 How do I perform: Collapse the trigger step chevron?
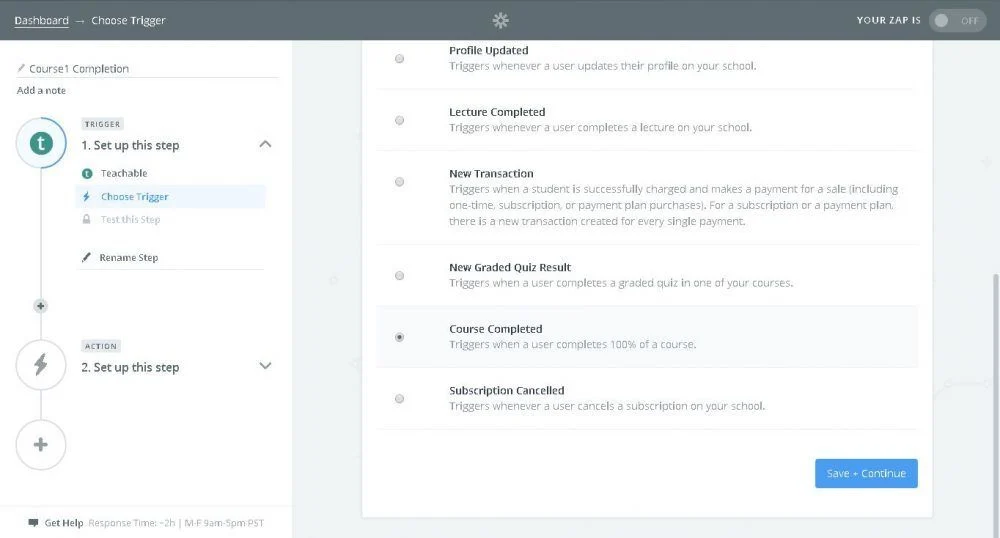pos(265,144)
